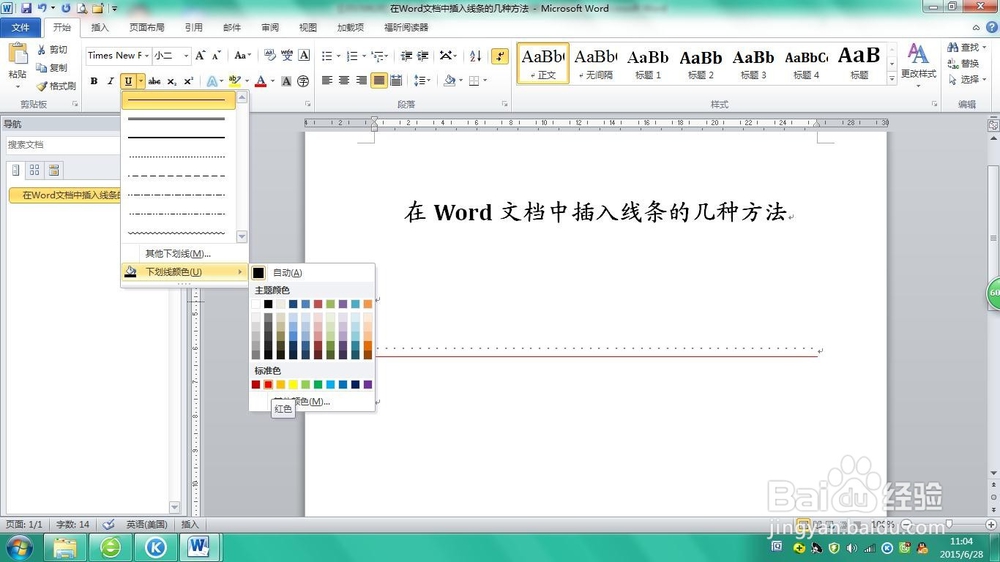
Task: Choose the dotted underline style
Action: click(x=177, y=156)
